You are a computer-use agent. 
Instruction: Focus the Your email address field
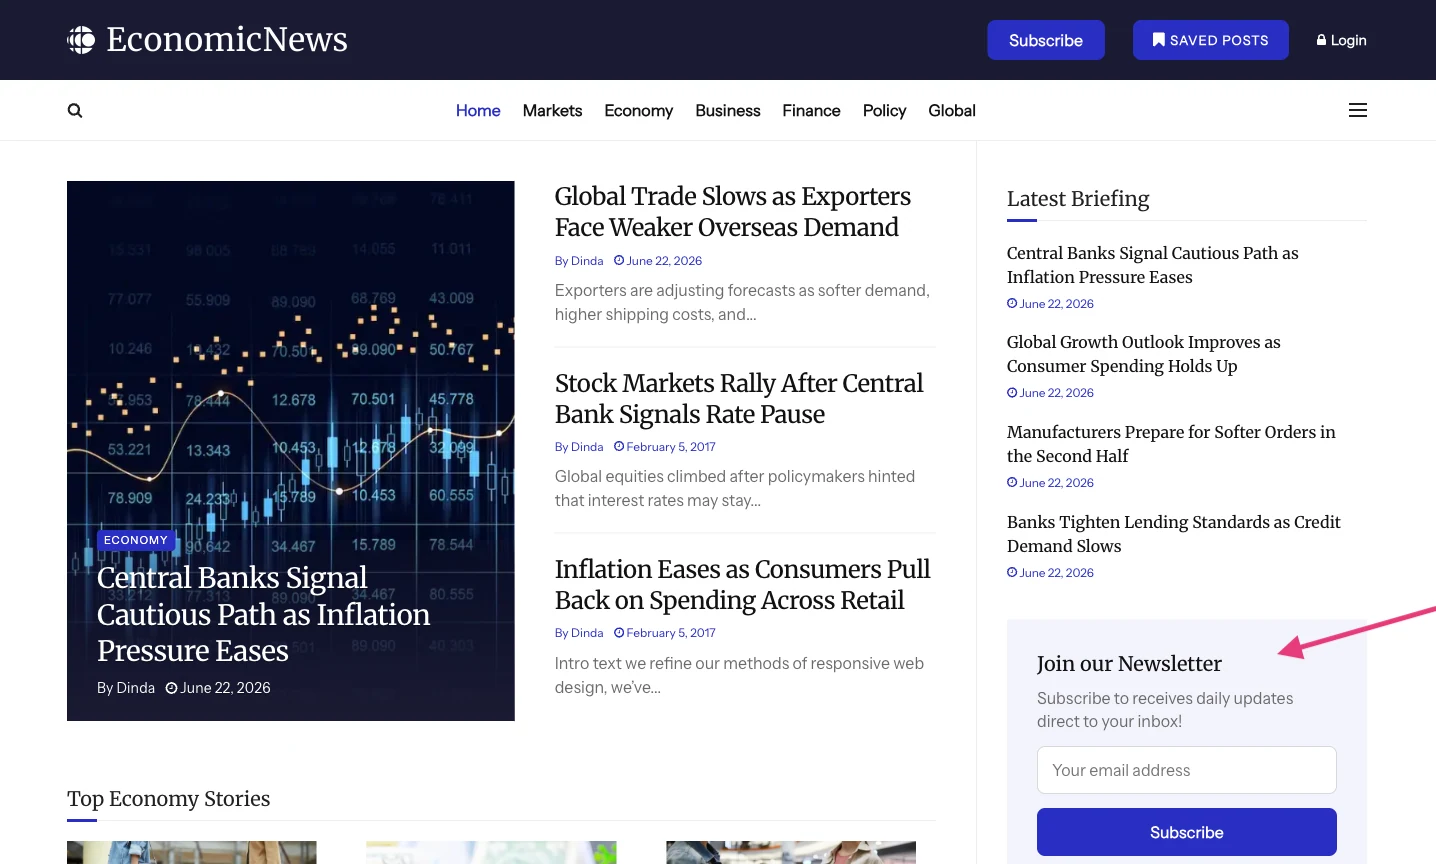tap(1187, 770)
